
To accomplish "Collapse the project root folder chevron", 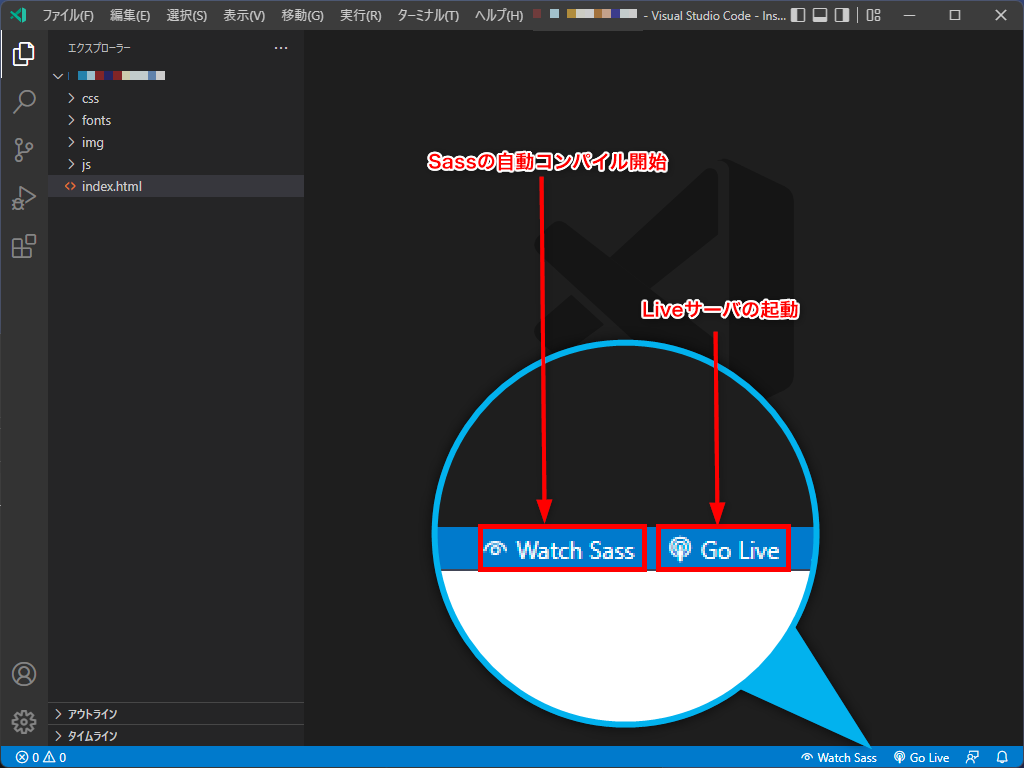I will click(x=58, y=76).
